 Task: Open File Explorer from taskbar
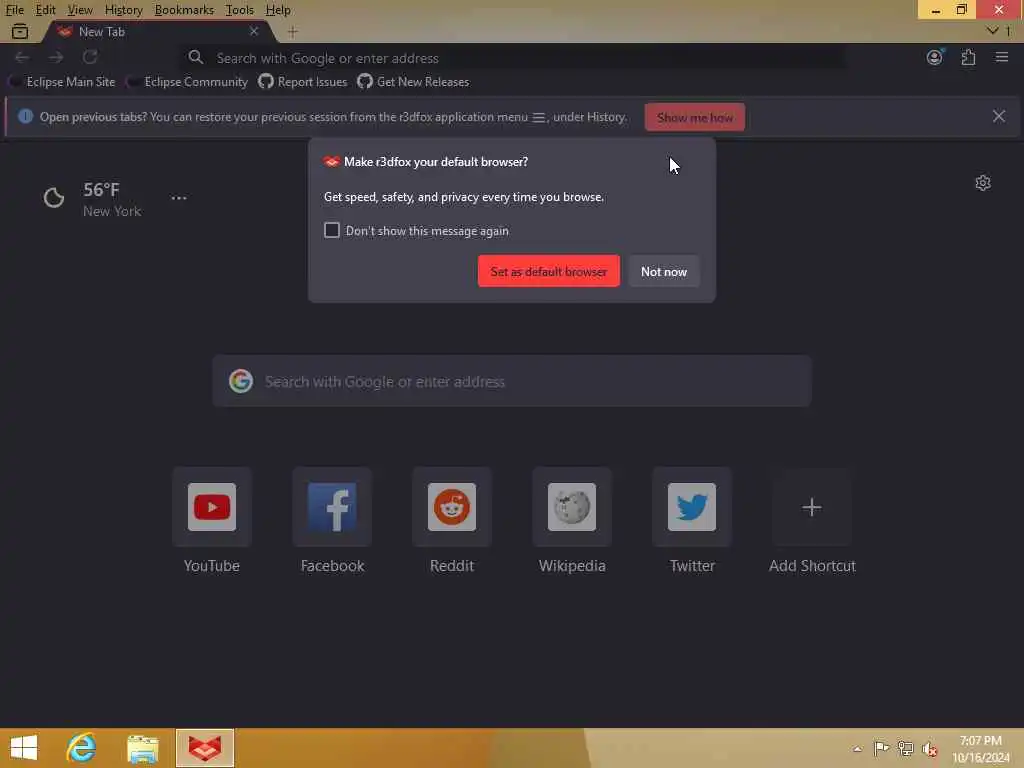(x=142, y=748)
